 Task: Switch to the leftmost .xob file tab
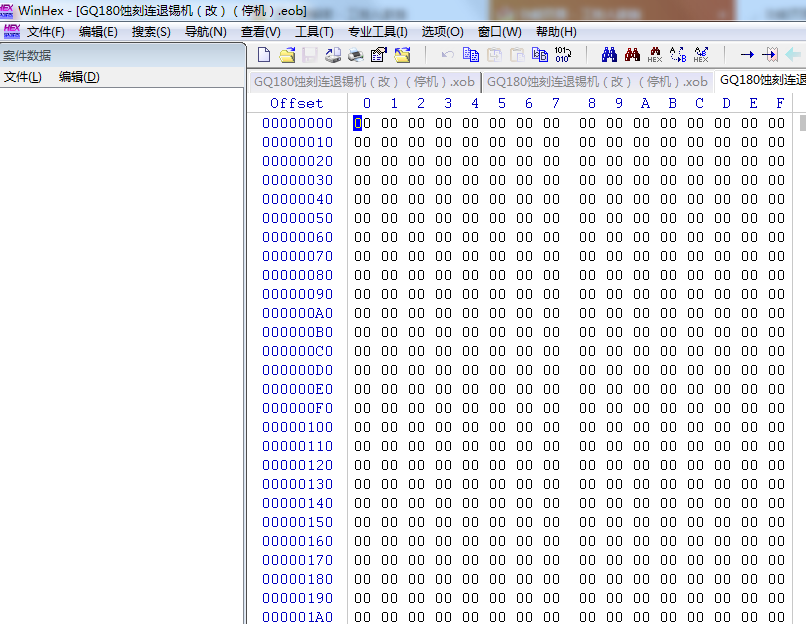click(364, 81)
